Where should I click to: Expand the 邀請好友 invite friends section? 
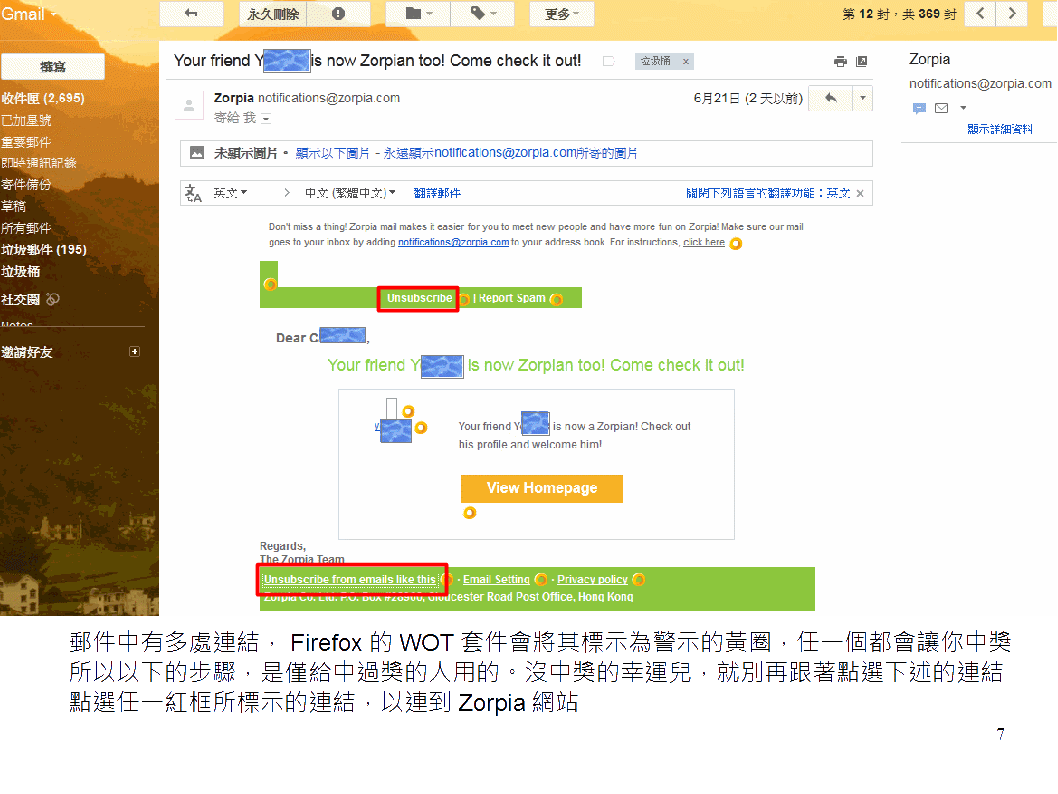click(134, 351)
